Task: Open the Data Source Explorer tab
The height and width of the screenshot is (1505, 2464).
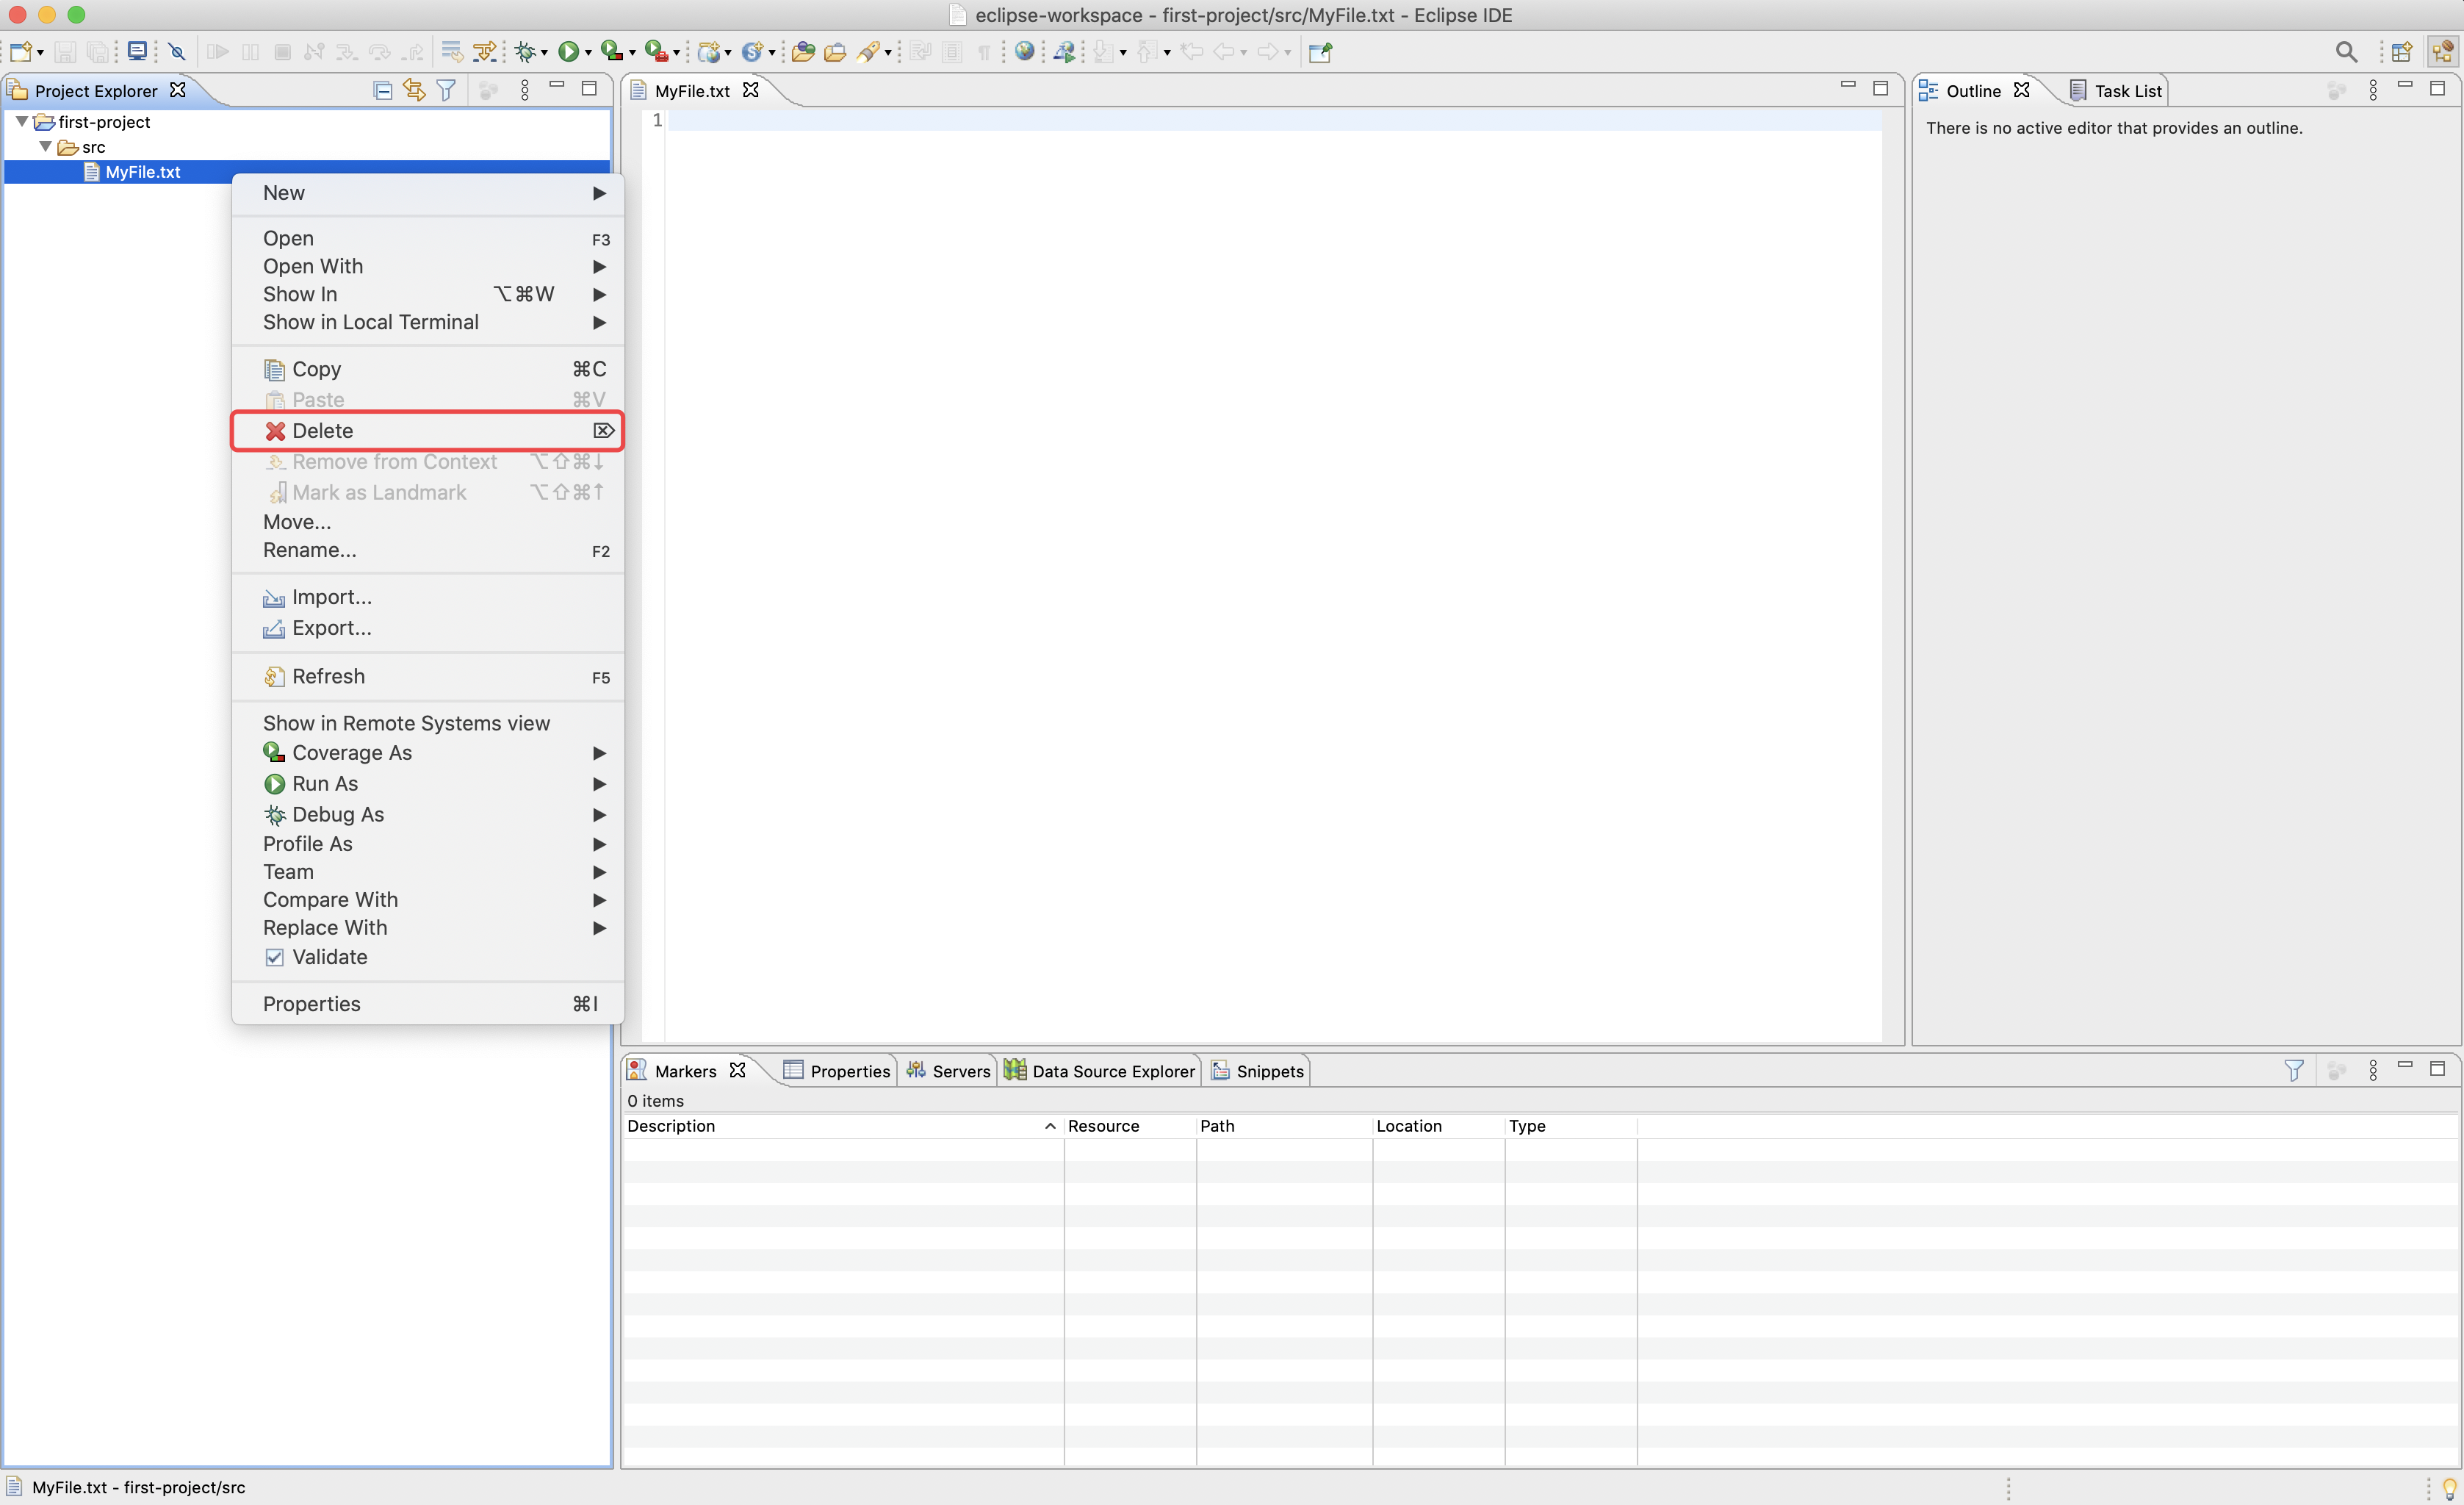Action: (x=1099, y=1070)
